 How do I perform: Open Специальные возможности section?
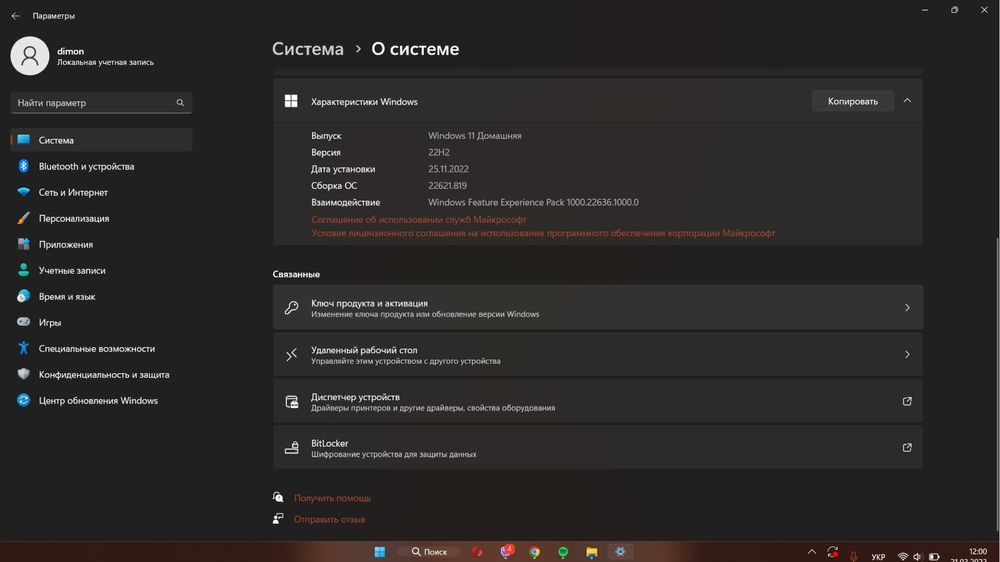101,348
